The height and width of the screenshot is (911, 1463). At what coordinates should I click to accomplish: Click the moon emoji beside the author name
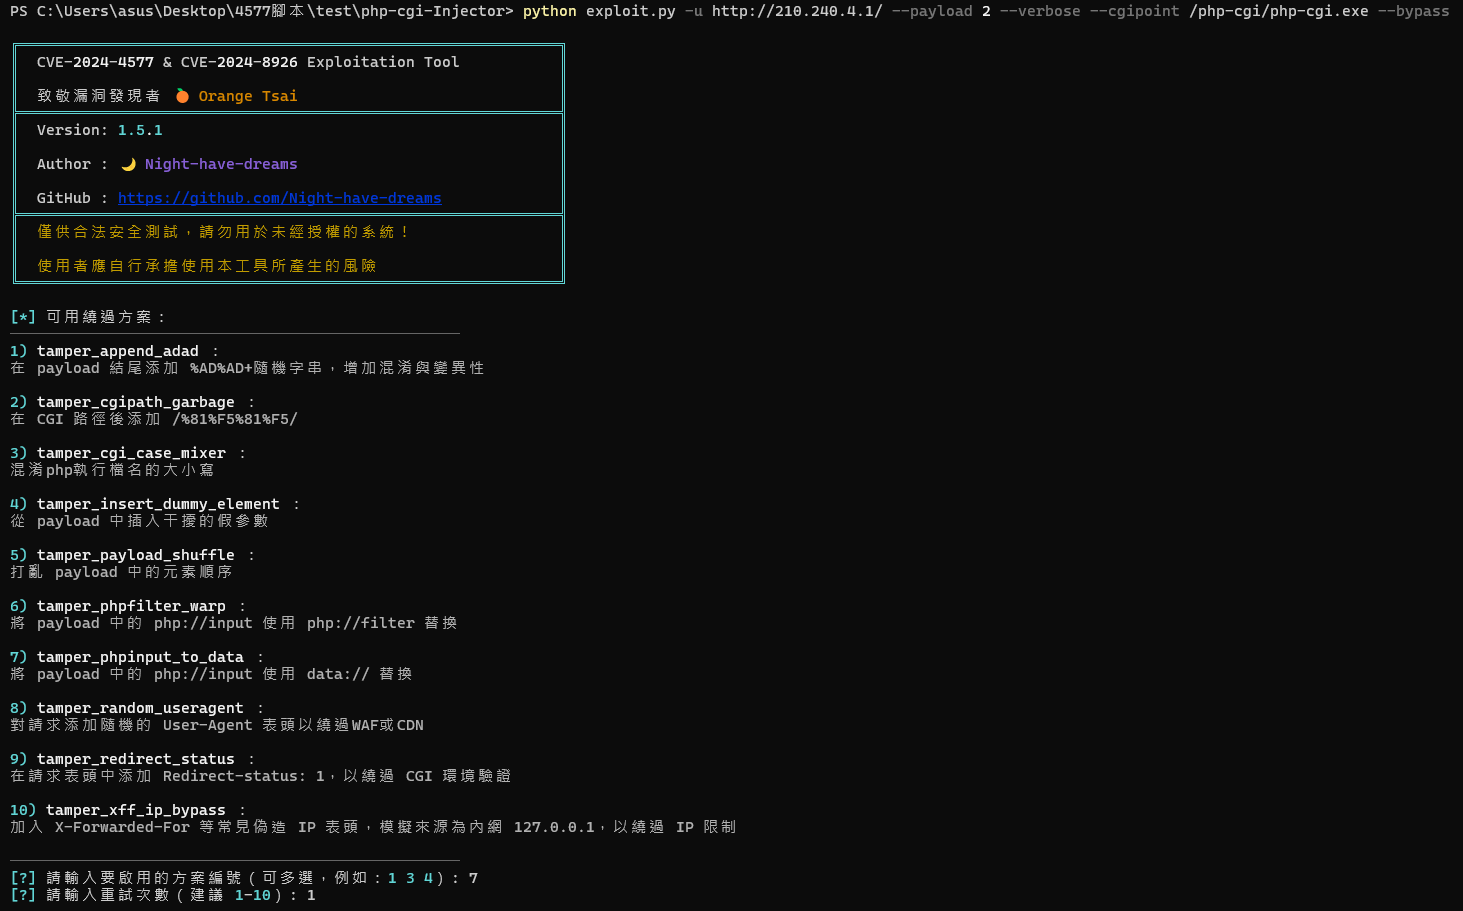coord(128,164)
